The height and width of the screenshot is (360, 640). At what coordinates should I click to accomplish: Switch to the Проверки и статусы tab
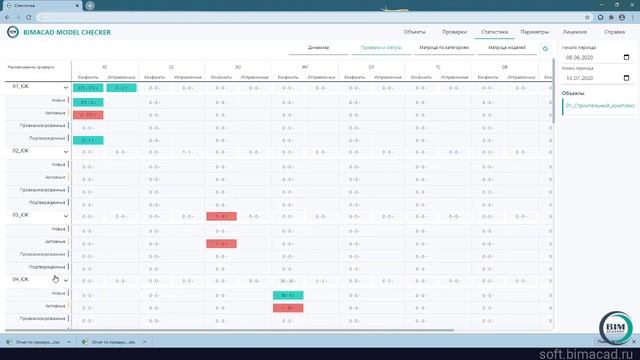pos(381,48)
